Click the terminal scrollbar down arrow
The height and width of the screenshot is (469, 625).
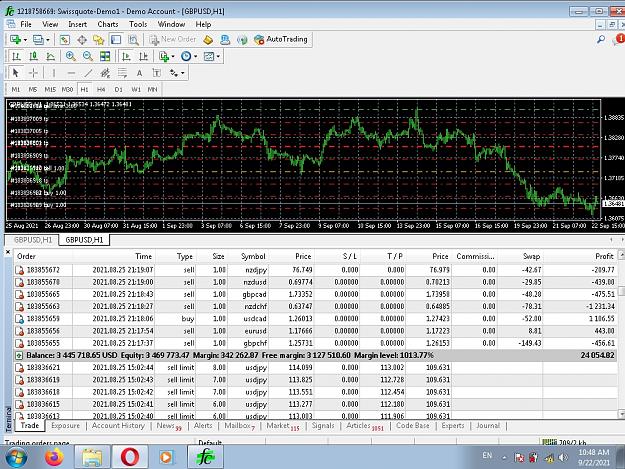click(x=621, y=414)
